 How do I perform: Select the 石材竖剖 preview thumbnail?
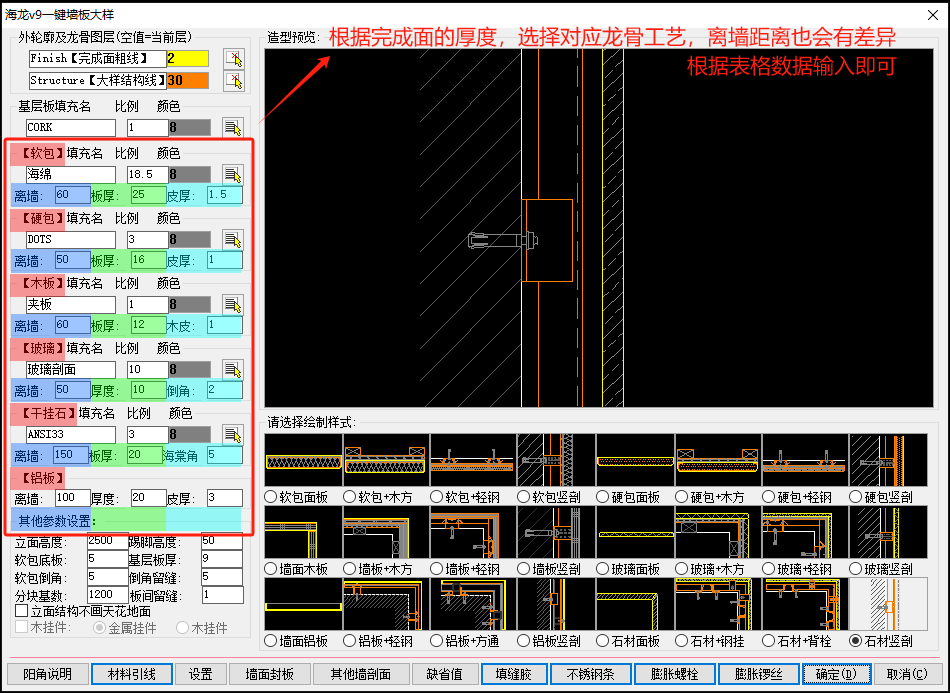[888, 604]
